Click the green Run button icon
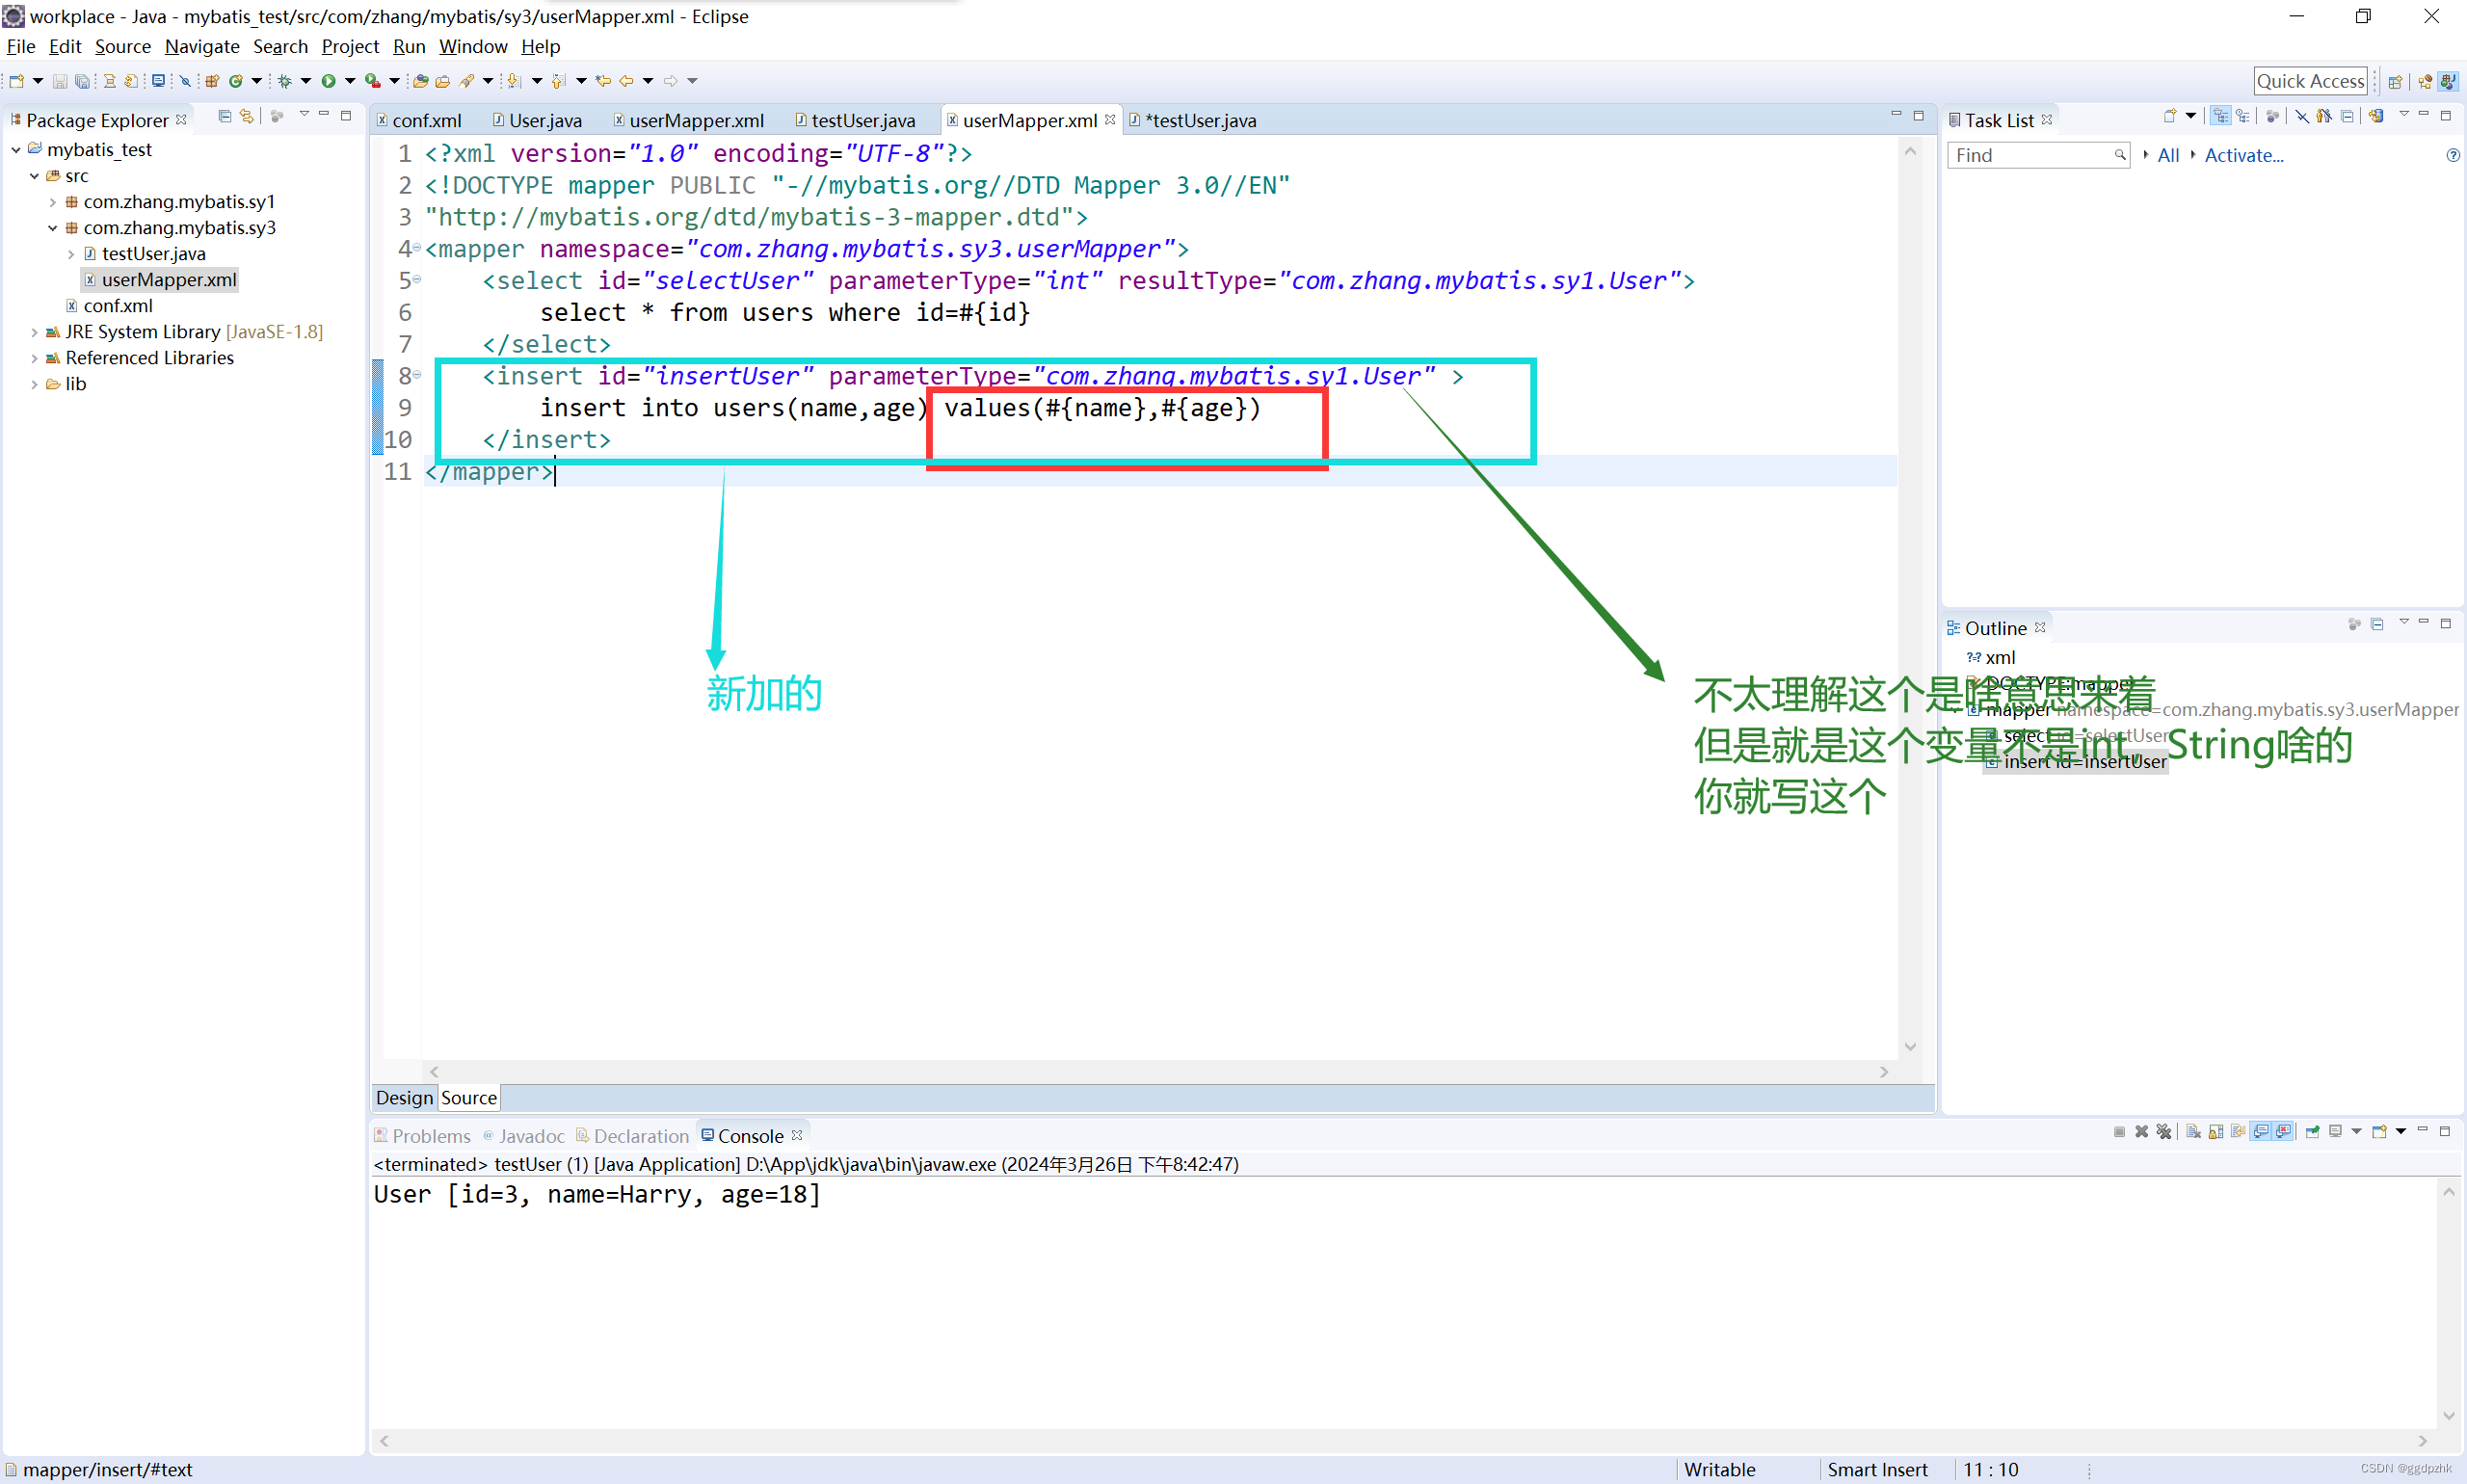This screenshot has height=1484, width=2467. coord(328,81)
